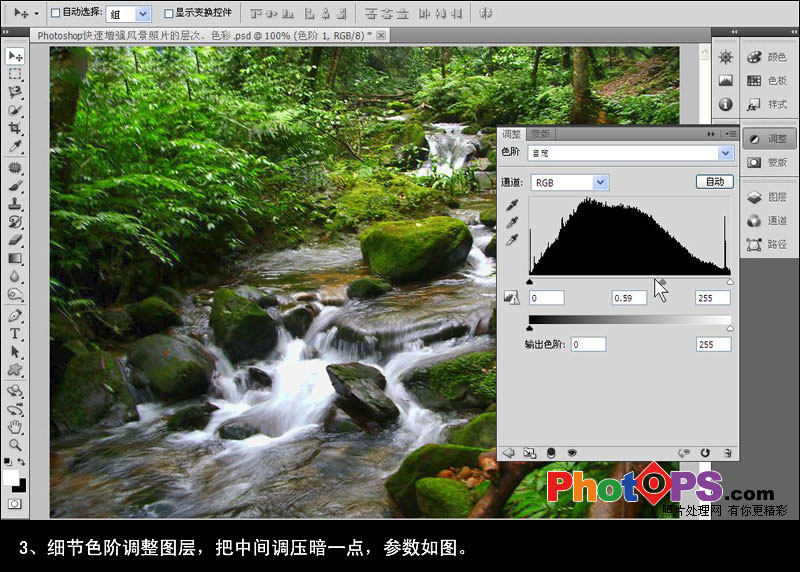
Task: Open the 色阶 preset dropdown
Action: [726, 153]
